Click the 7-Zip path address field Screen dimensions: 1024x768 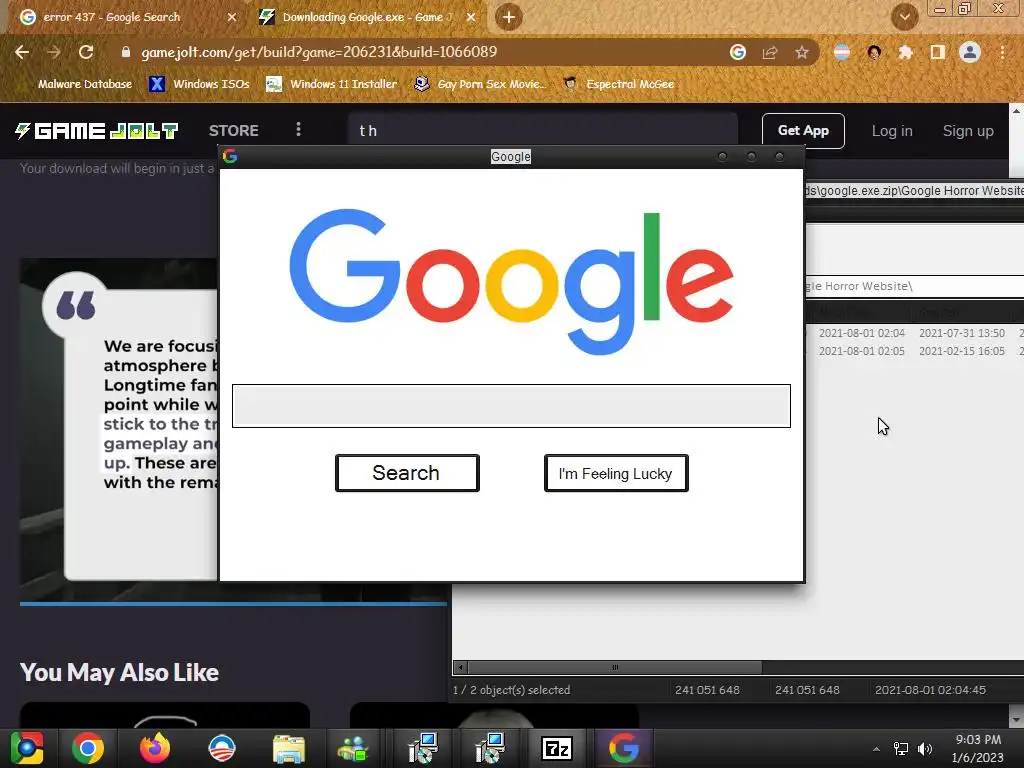tap(914, 286)
